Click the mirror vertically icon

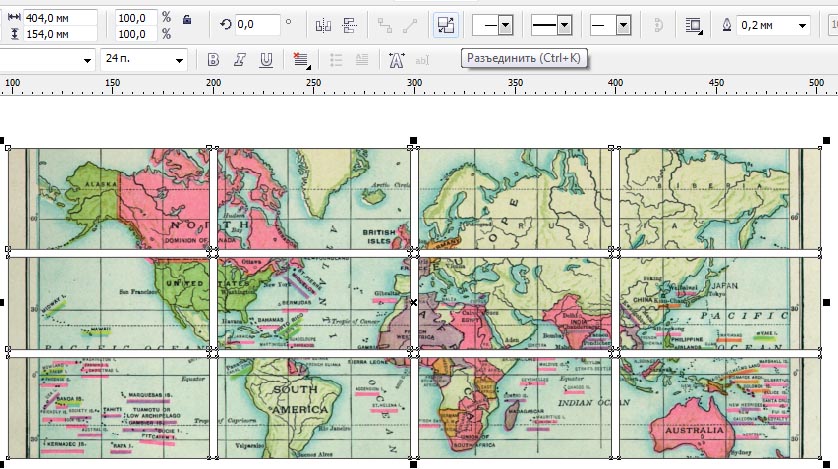click(x=350, y=25)
